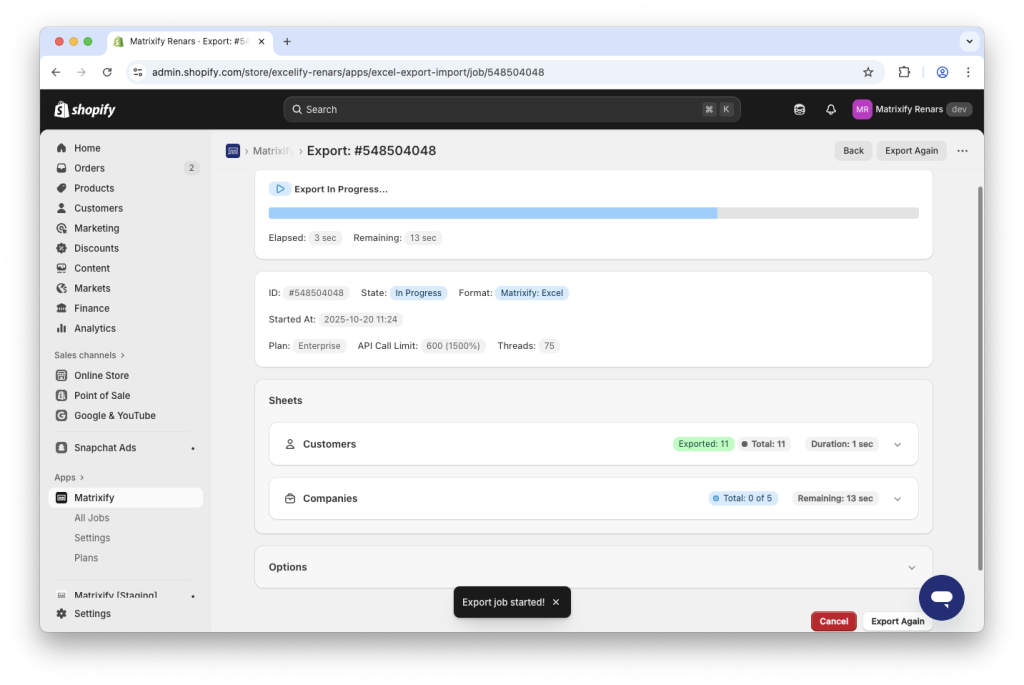Expand the Companies sheet details
Viewport: 1024px width, 685px height.
897,497
